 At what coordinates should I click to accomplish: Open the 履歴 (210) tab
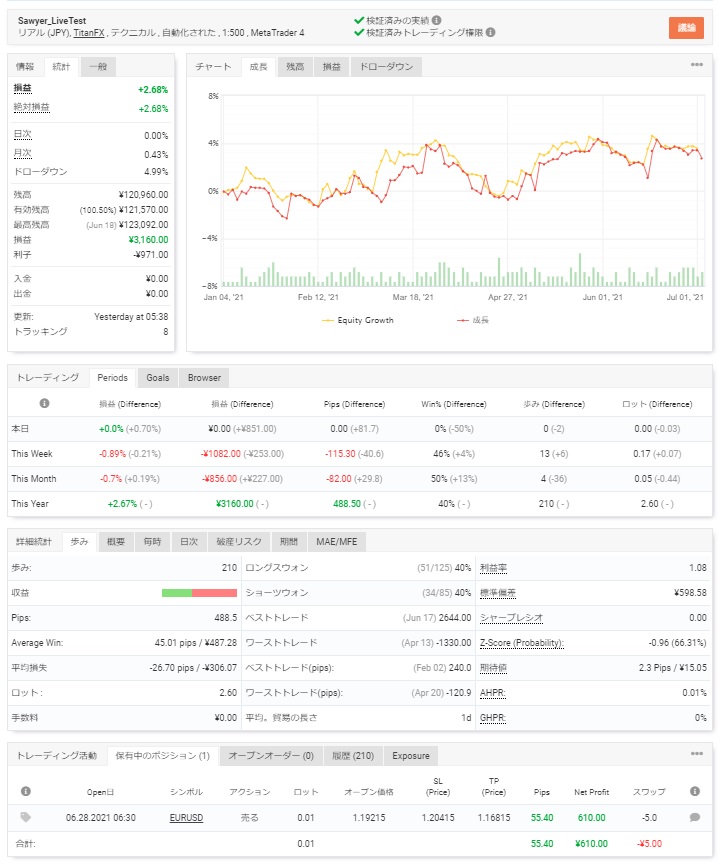click(x=352, y=756)
